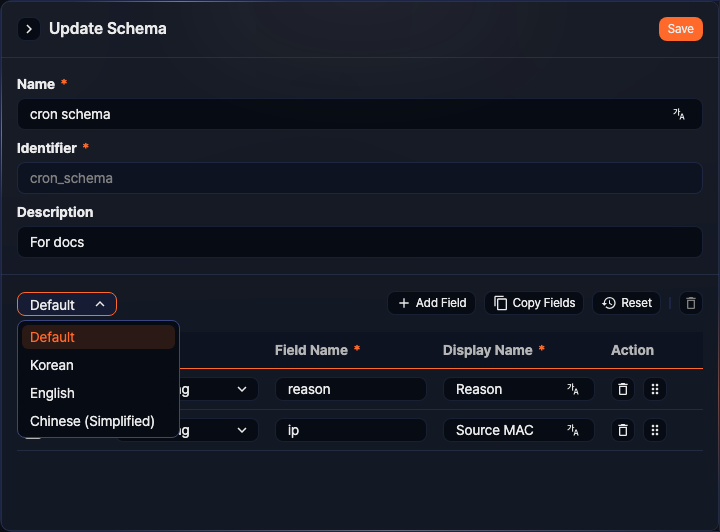Reset the schema fields
720x532 pixels.
coord(627,303)
